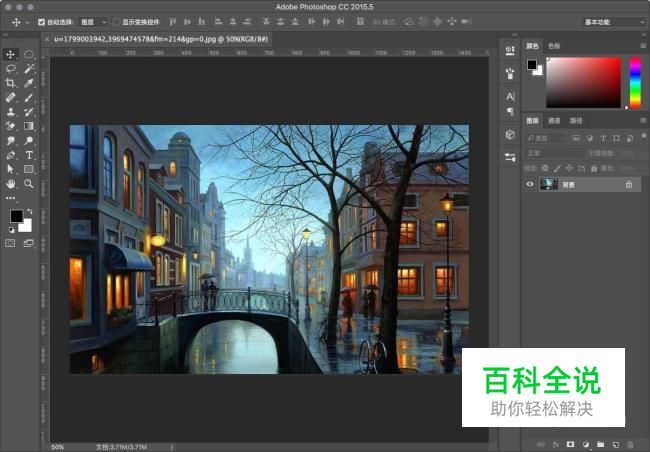Image resolution: width=650 pixels, height=452 pixels.
Task: Select the Eyedropper tool
Action: [29, 83]
